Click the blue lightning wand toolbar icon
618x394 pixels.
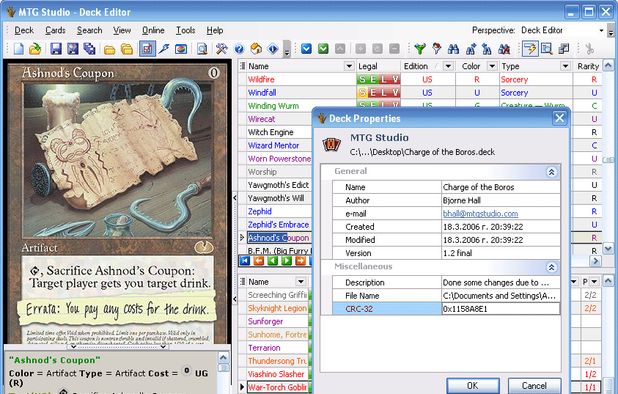coord(164,49)
